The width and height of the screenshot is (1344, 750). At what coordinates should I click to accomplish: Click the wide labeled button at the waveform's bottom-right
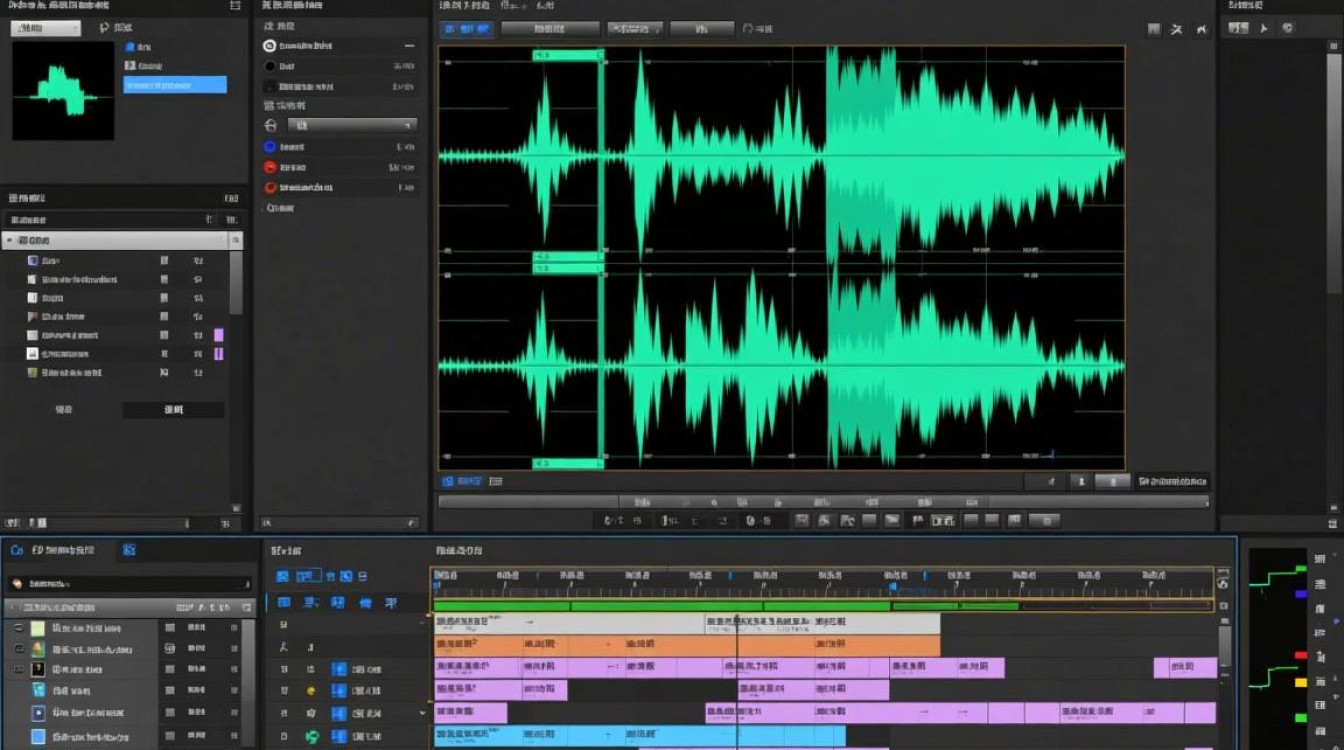(x=1171, y=482)
